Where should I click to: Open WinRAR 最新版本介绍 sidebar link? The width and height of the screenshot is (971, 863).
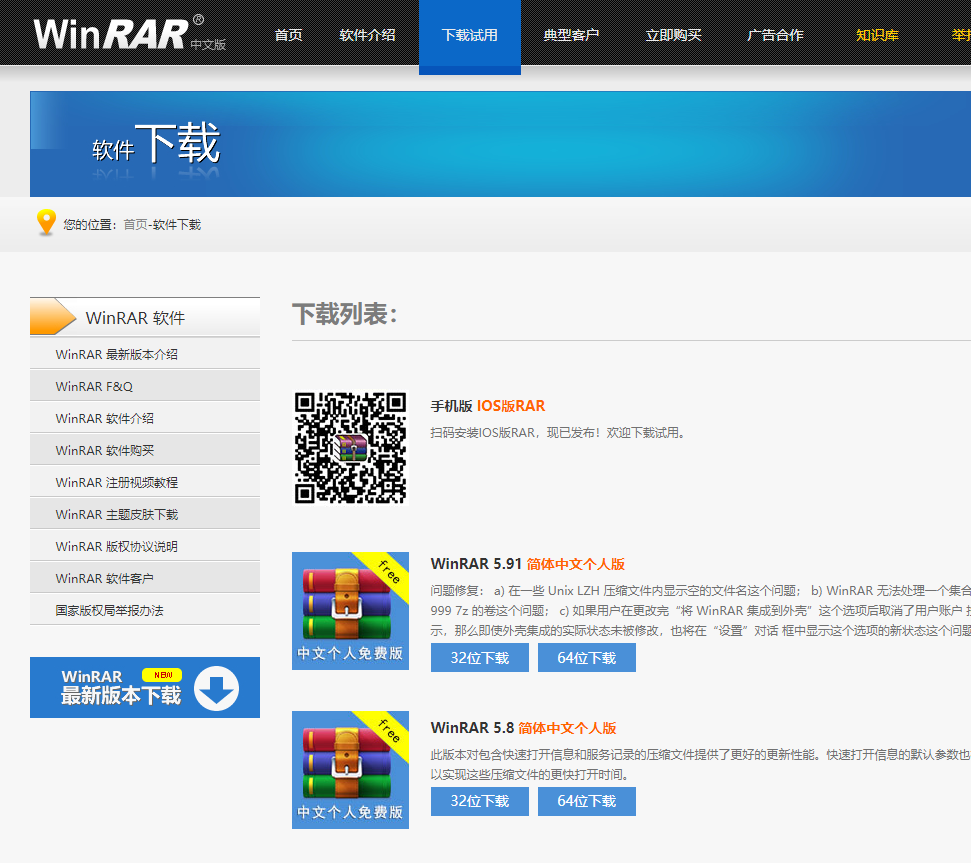tap(117, 354)
